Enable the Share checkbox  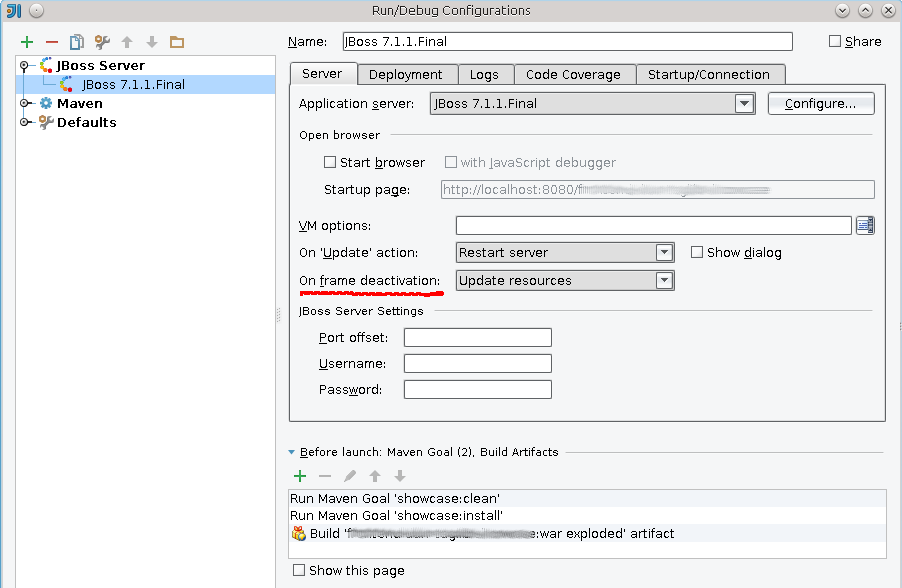pyautogui.click(x=835, y=41)
